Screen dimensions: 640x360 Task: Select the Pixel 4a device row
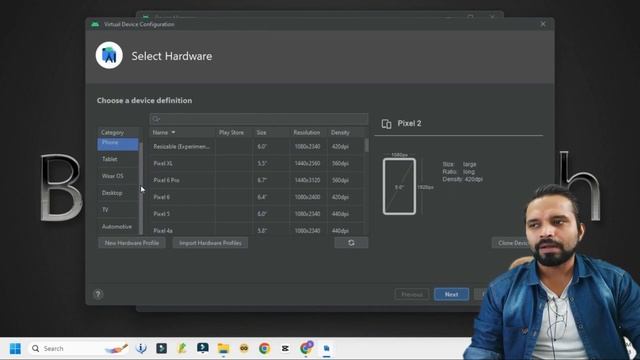[256, 229]
